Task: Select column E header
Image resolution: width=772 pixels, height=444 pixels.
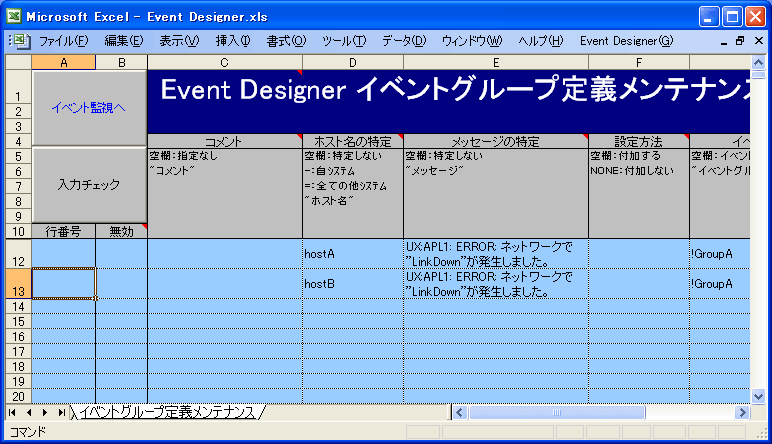Action: pyautogui.click(x=496, y=63)
